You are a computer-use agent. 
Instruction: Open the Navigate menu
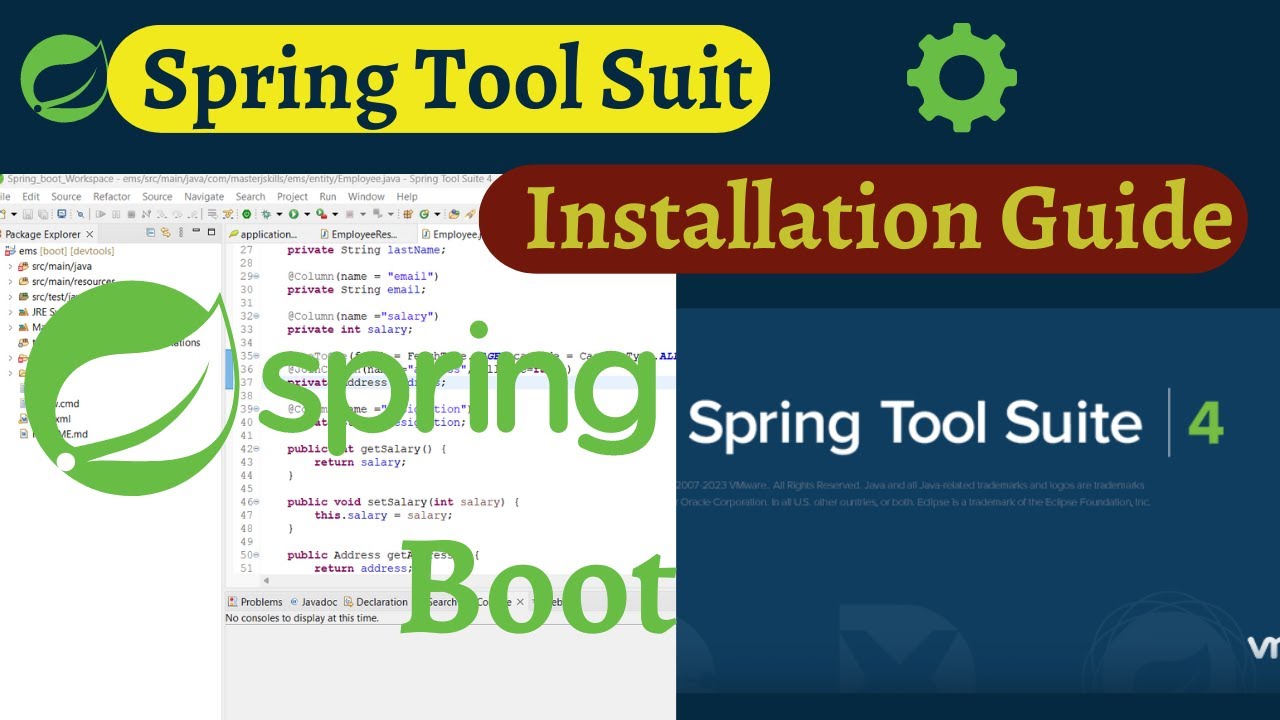[204, 197]
